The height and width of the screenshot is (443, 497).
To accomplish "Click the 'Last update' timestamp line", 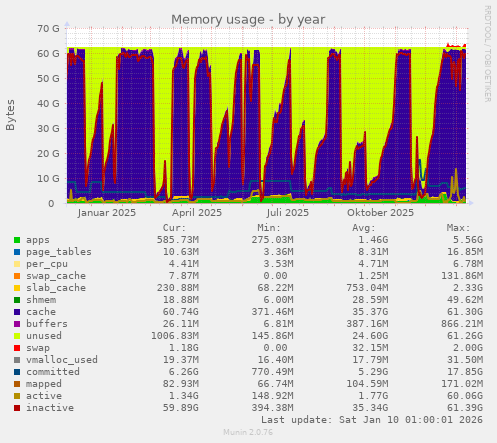I will point(372,420).
